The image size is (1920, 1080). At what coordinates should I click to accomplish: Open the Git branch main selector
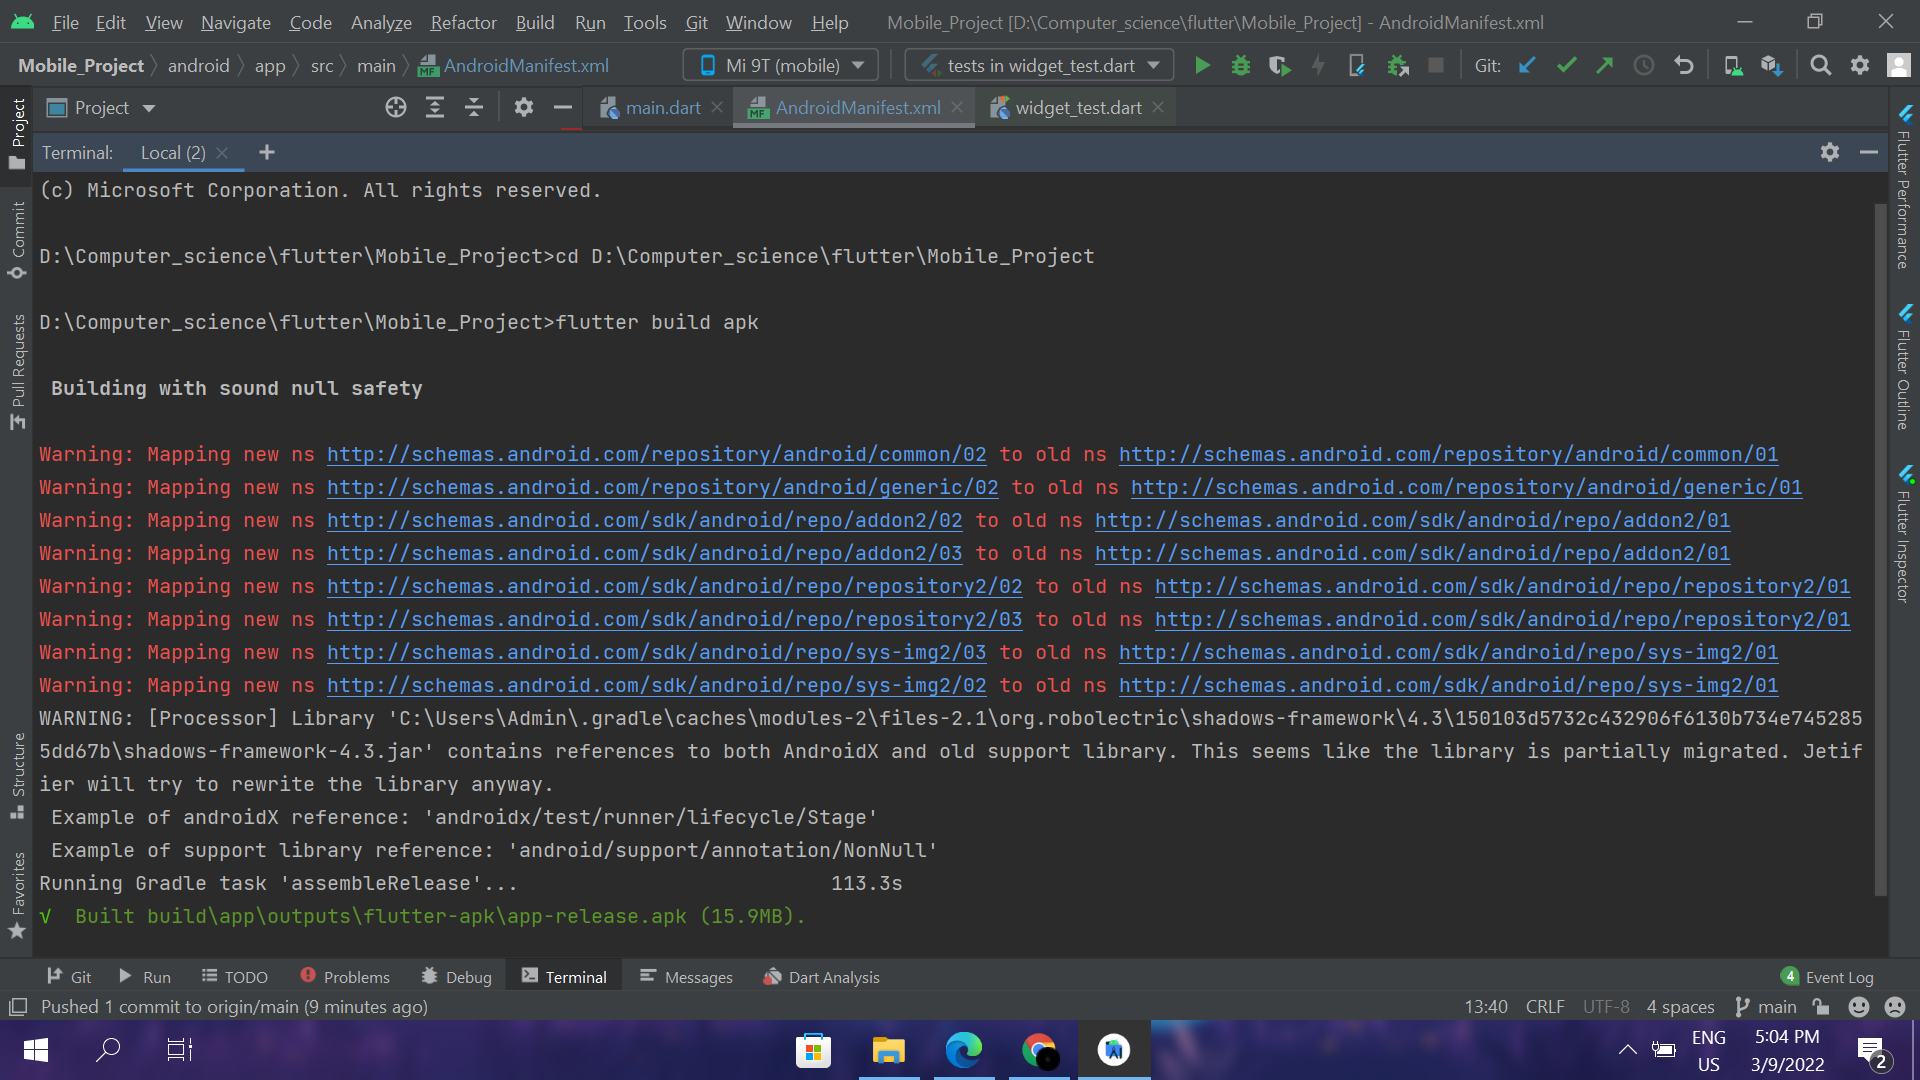[1766, 1007]
